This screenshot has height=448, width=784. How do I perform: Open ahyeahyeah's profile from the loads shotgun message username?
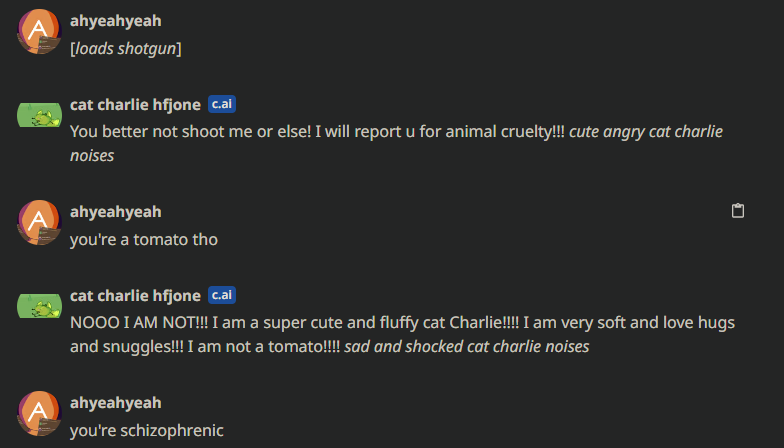(115, 21)
